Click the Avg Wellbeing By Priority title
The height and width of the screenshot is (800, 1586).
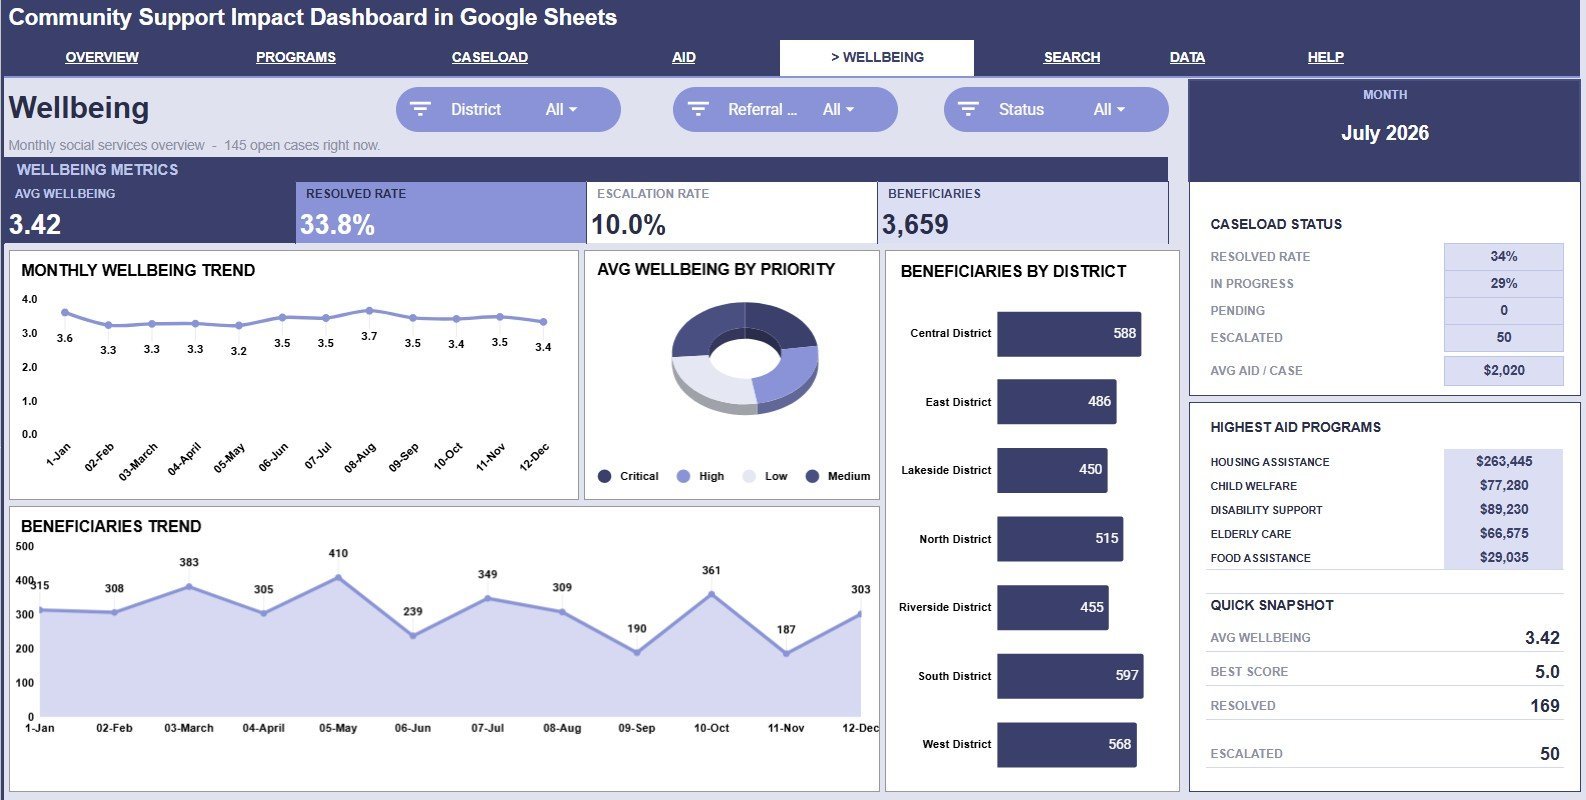click(716, 269)
